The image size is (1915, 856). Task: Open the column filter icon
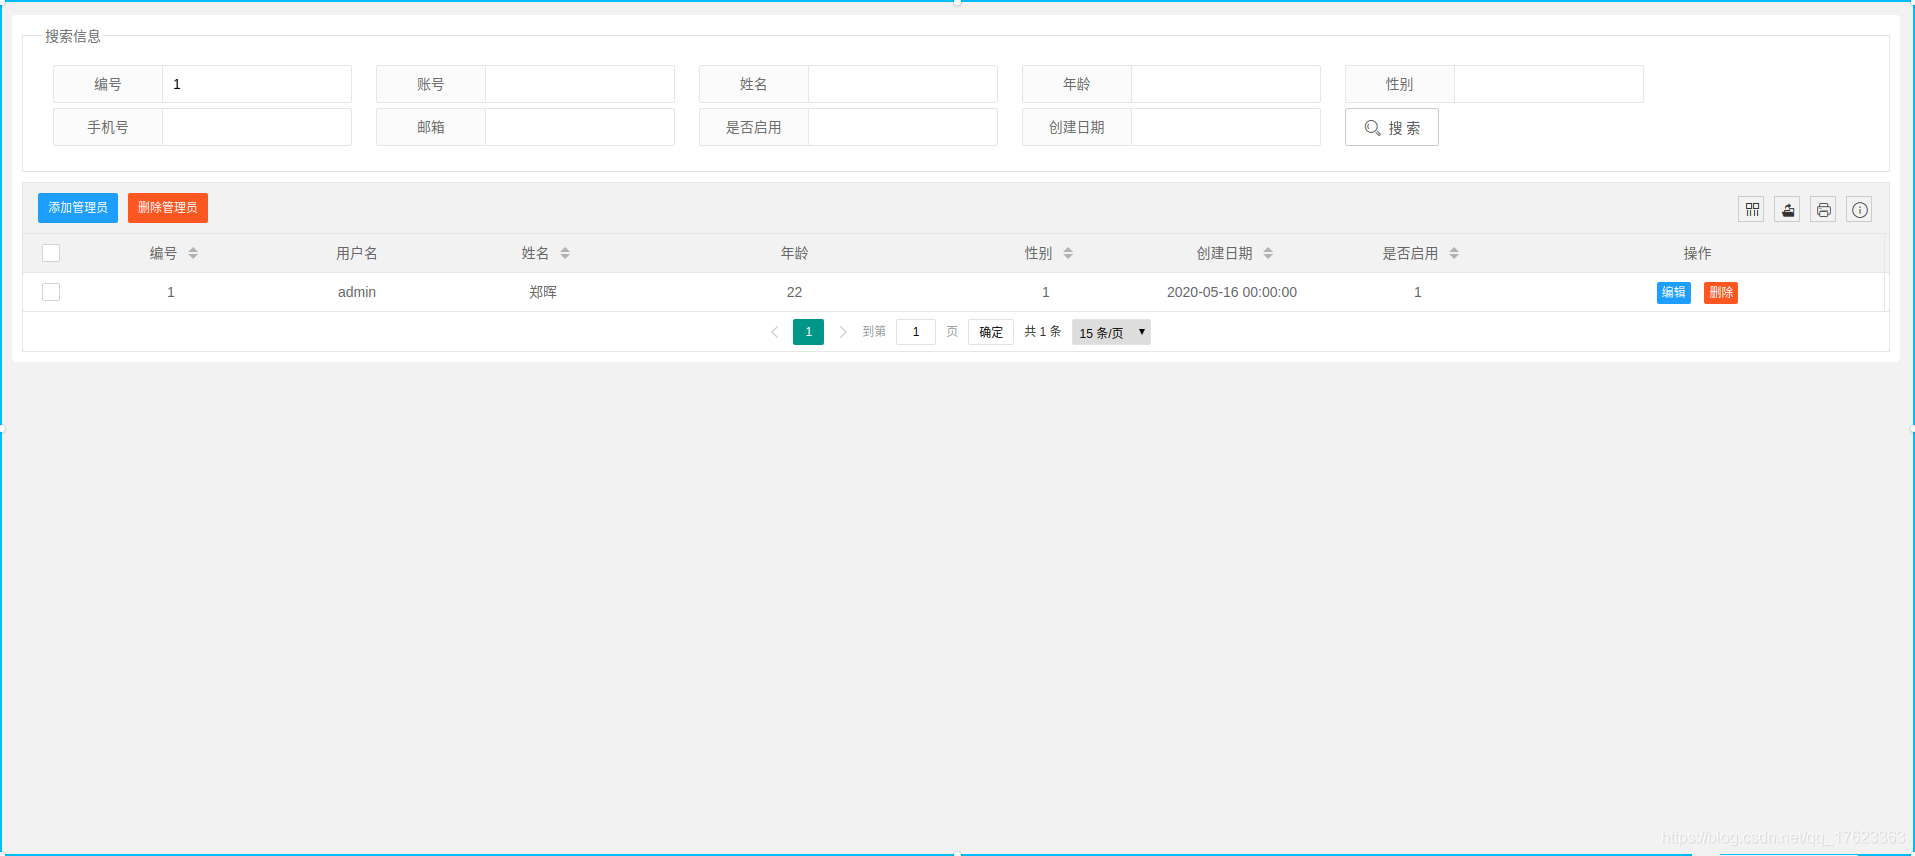pos(1751,209)
